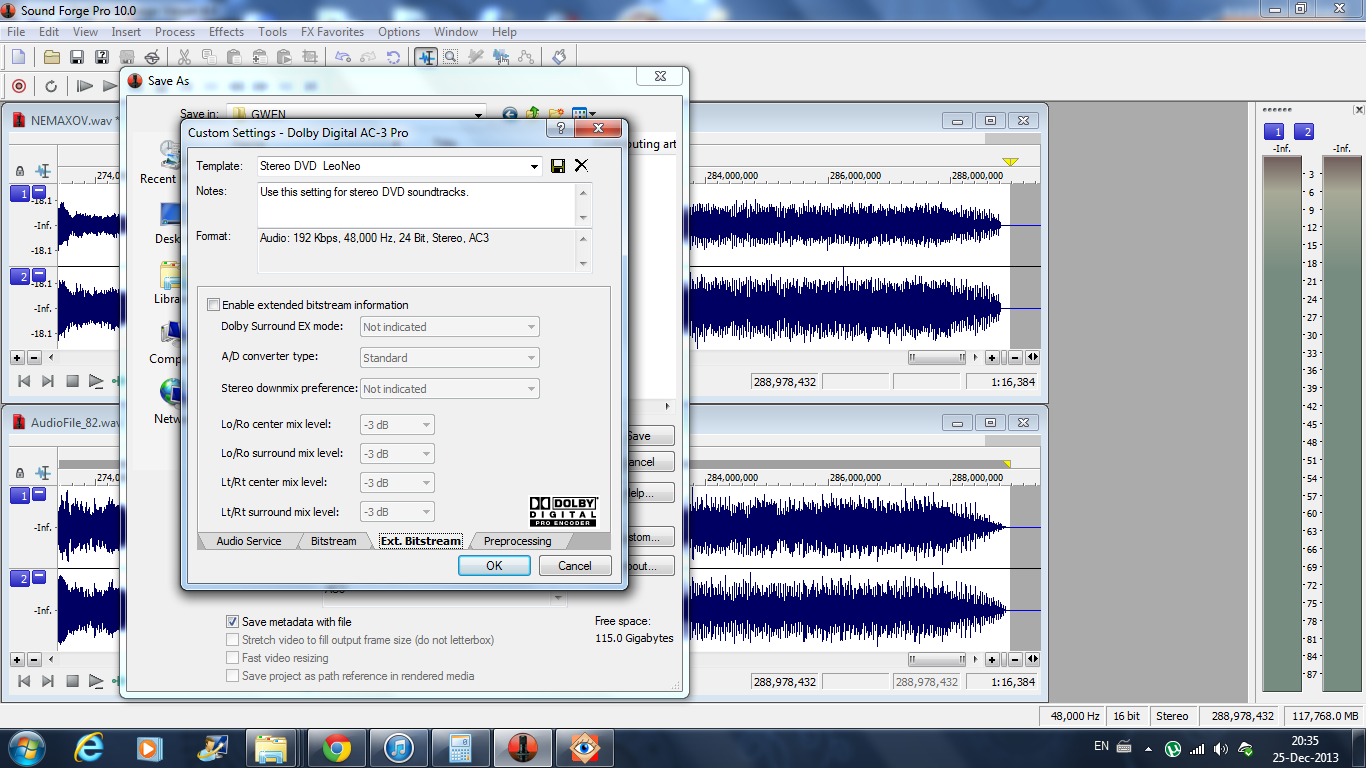This screenshot has width=1366, height=768.
Task: Open the Template dropdown
Action: point(535,166)
